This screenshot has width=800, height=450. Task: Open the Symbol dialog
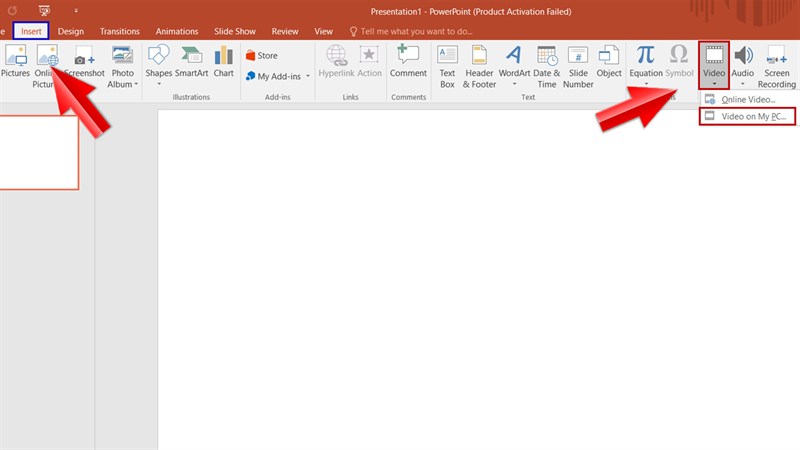point(679,61)
